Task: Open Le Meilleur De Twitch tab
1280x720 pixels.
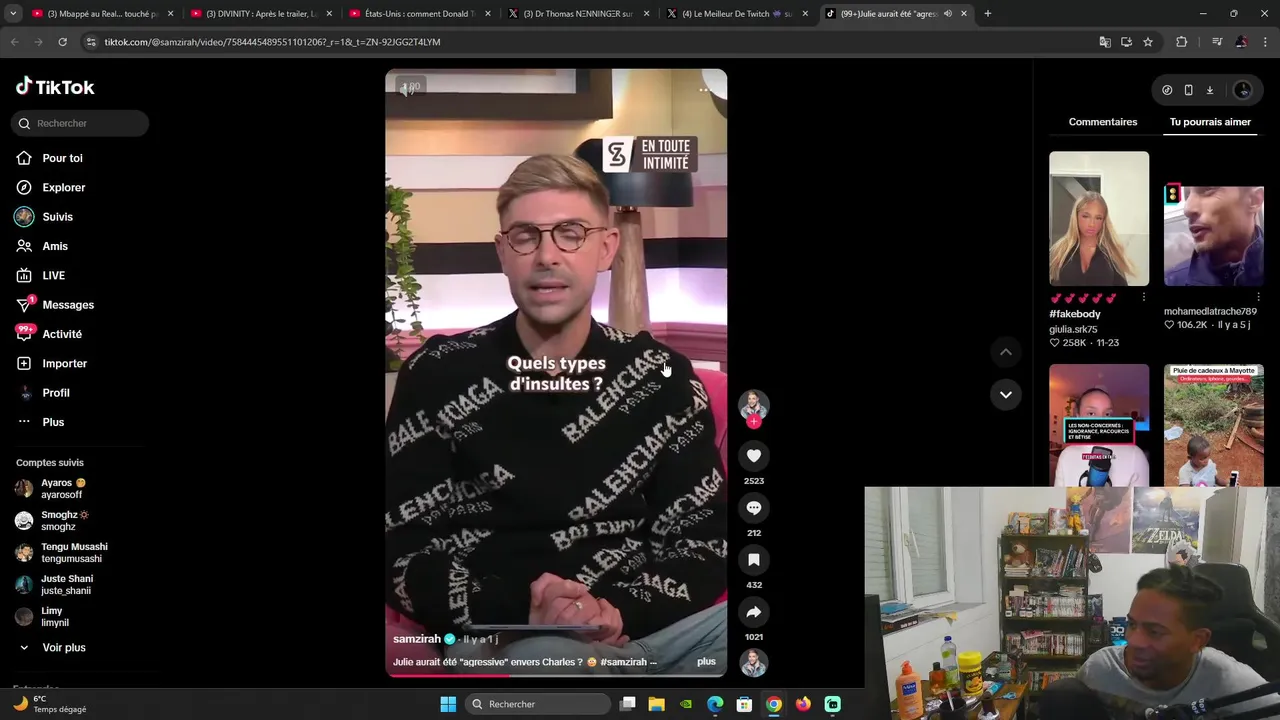Action: coord(738,14)
